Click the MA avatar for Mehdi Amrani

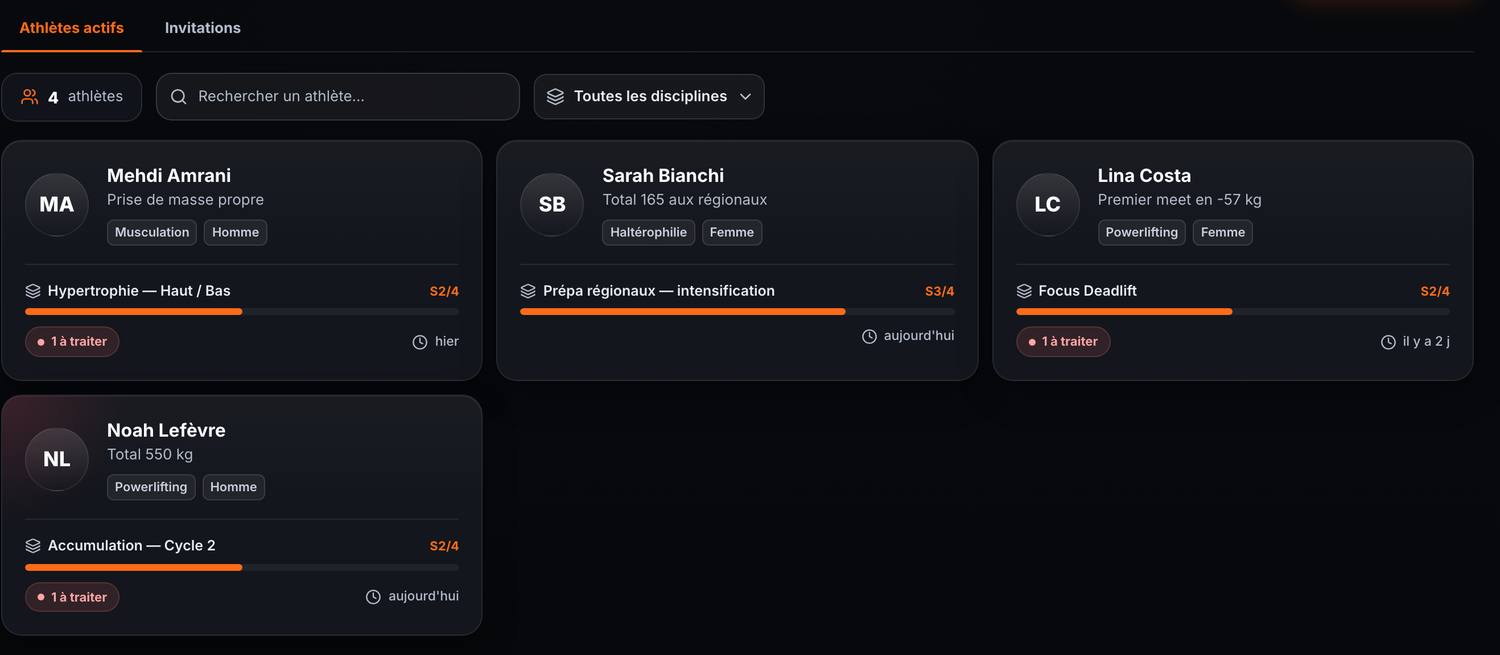point(56,204)
